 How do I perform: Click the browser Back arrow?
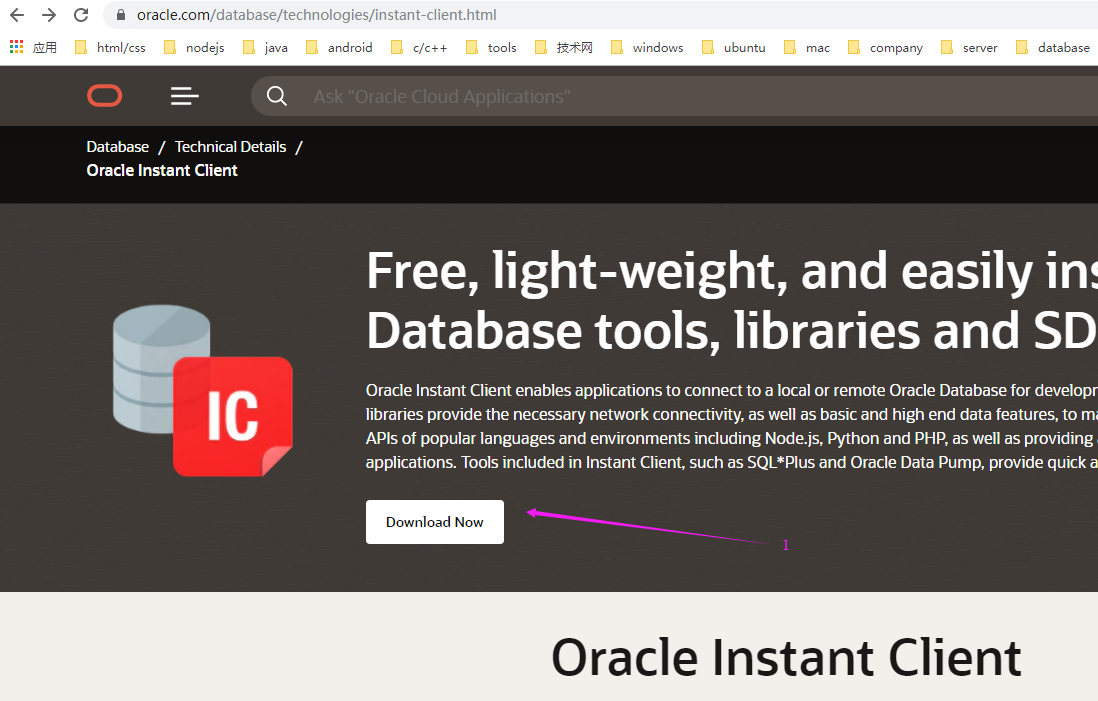coord(17,15)
